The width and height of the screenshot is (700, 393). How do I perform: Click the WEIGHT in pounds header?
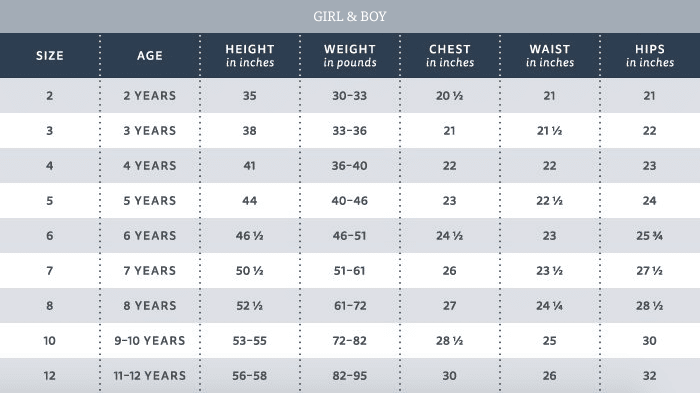[x=350, y=56]
